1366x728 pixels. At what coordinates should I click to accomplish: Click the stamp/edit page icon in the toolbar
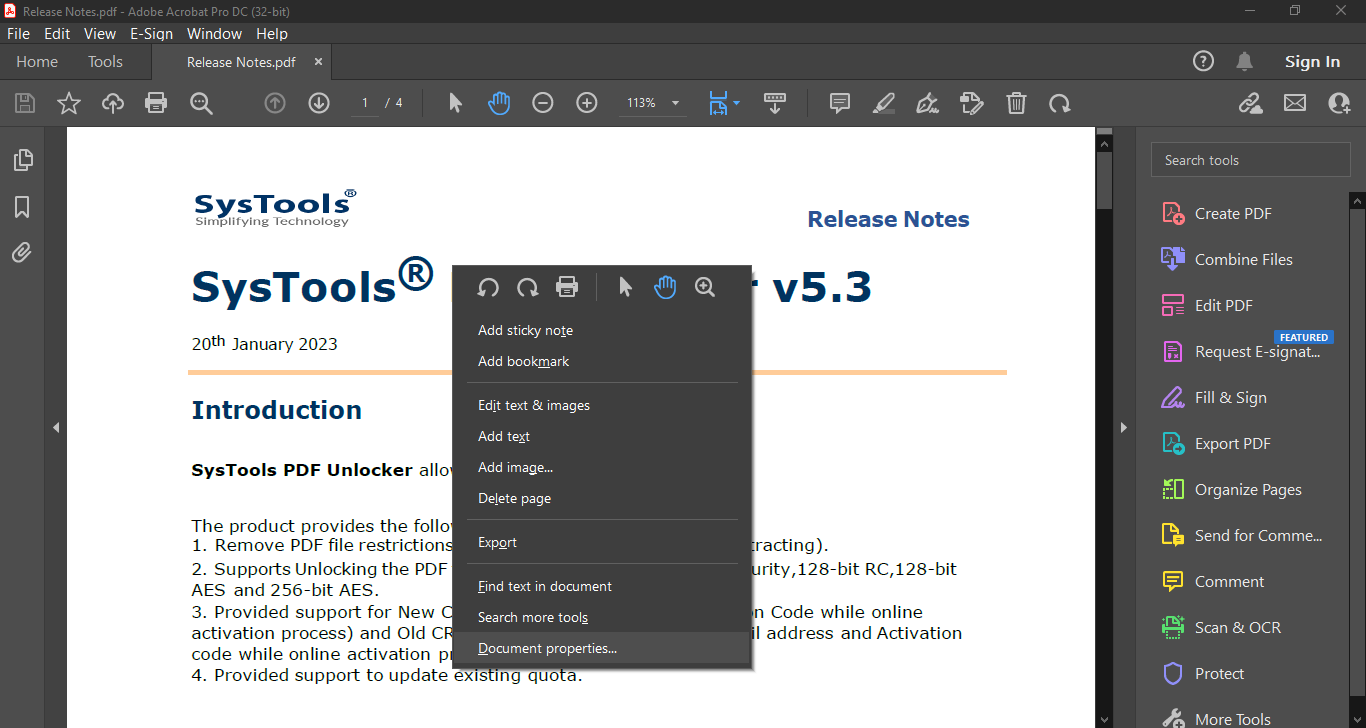[x=972, y=103]
